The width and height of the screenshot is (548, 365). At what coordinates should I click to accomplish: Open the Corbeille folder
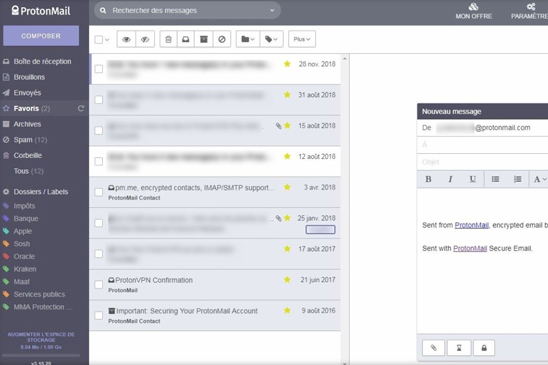pyautogui.click(x=28, y=155)
